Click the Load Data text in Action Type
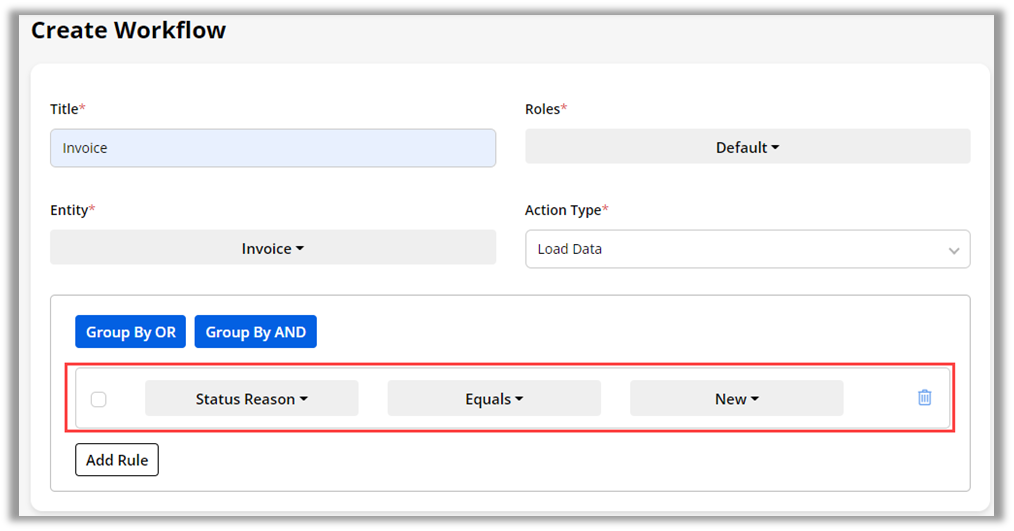 point(570,249)
